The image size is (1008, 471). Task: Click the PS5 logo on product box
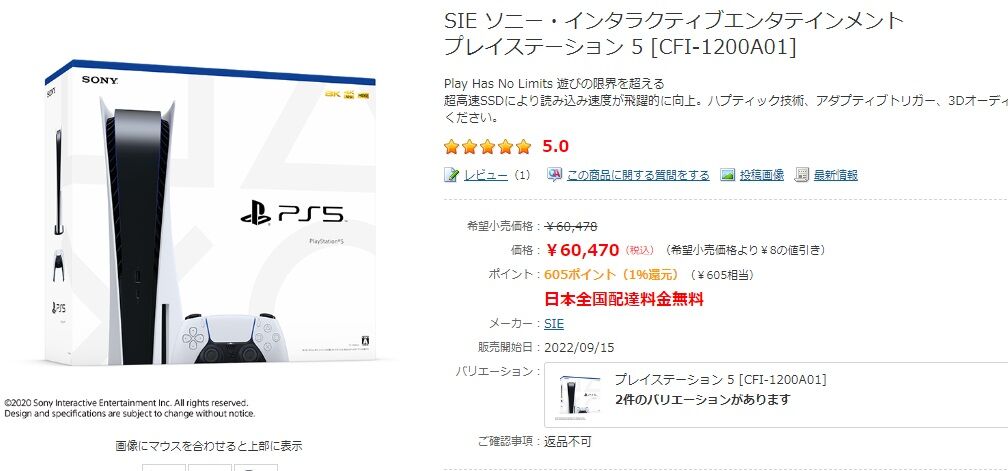(293, 215)
